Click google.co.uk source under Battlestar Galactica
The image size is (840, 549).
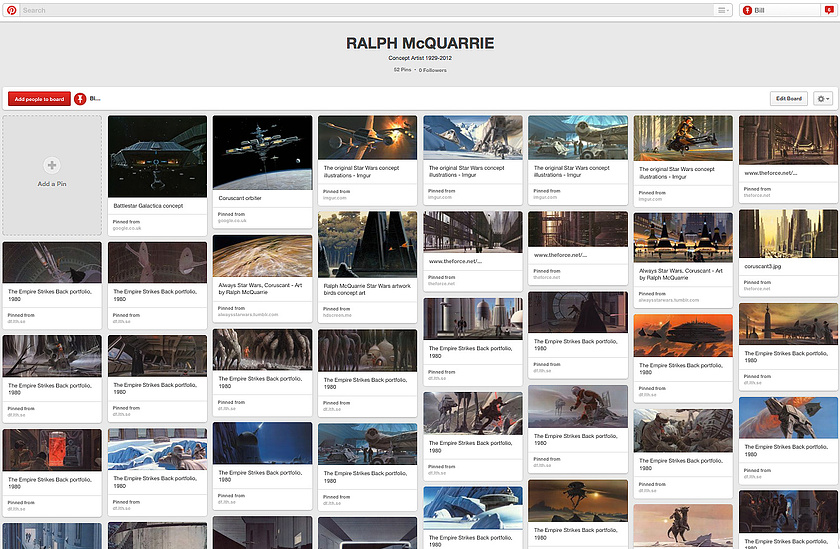[127, 228]
